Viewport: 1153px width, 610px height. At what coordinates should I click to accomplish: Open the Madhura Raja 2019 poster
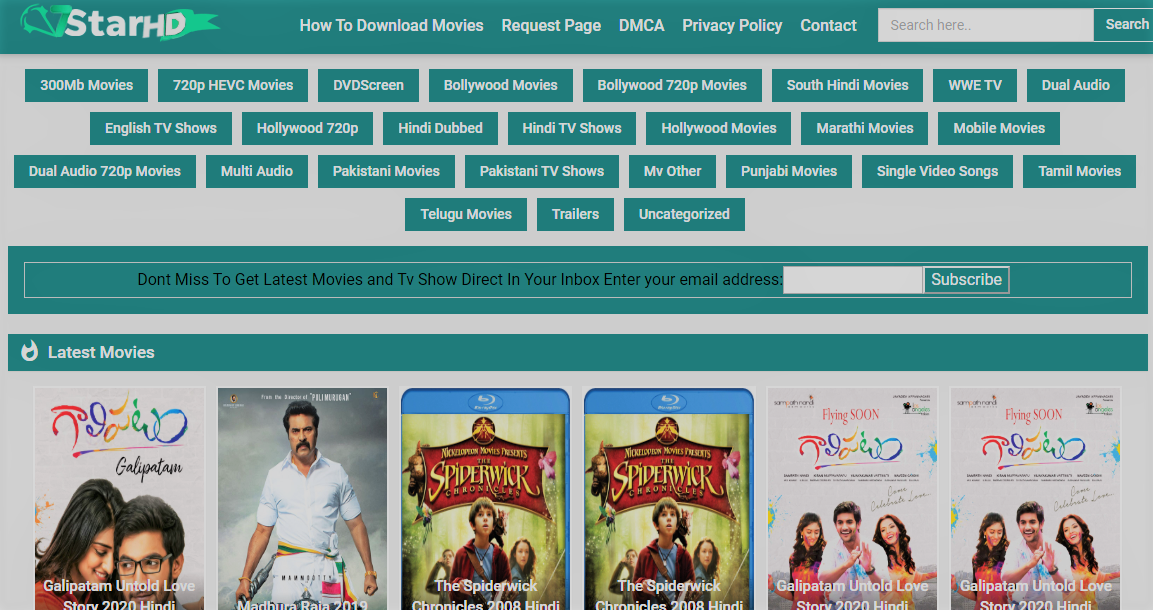tap(302, 498)
